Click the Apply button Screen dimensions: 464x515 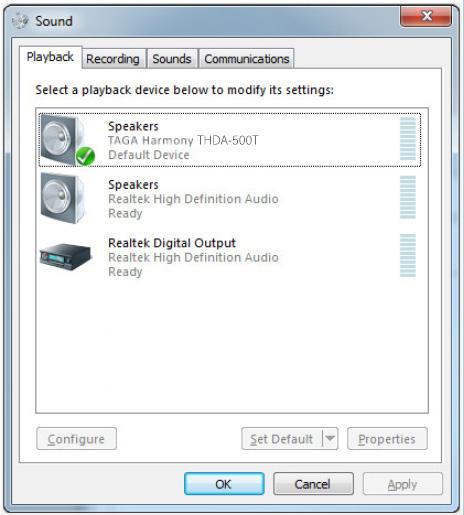point(402,484)
